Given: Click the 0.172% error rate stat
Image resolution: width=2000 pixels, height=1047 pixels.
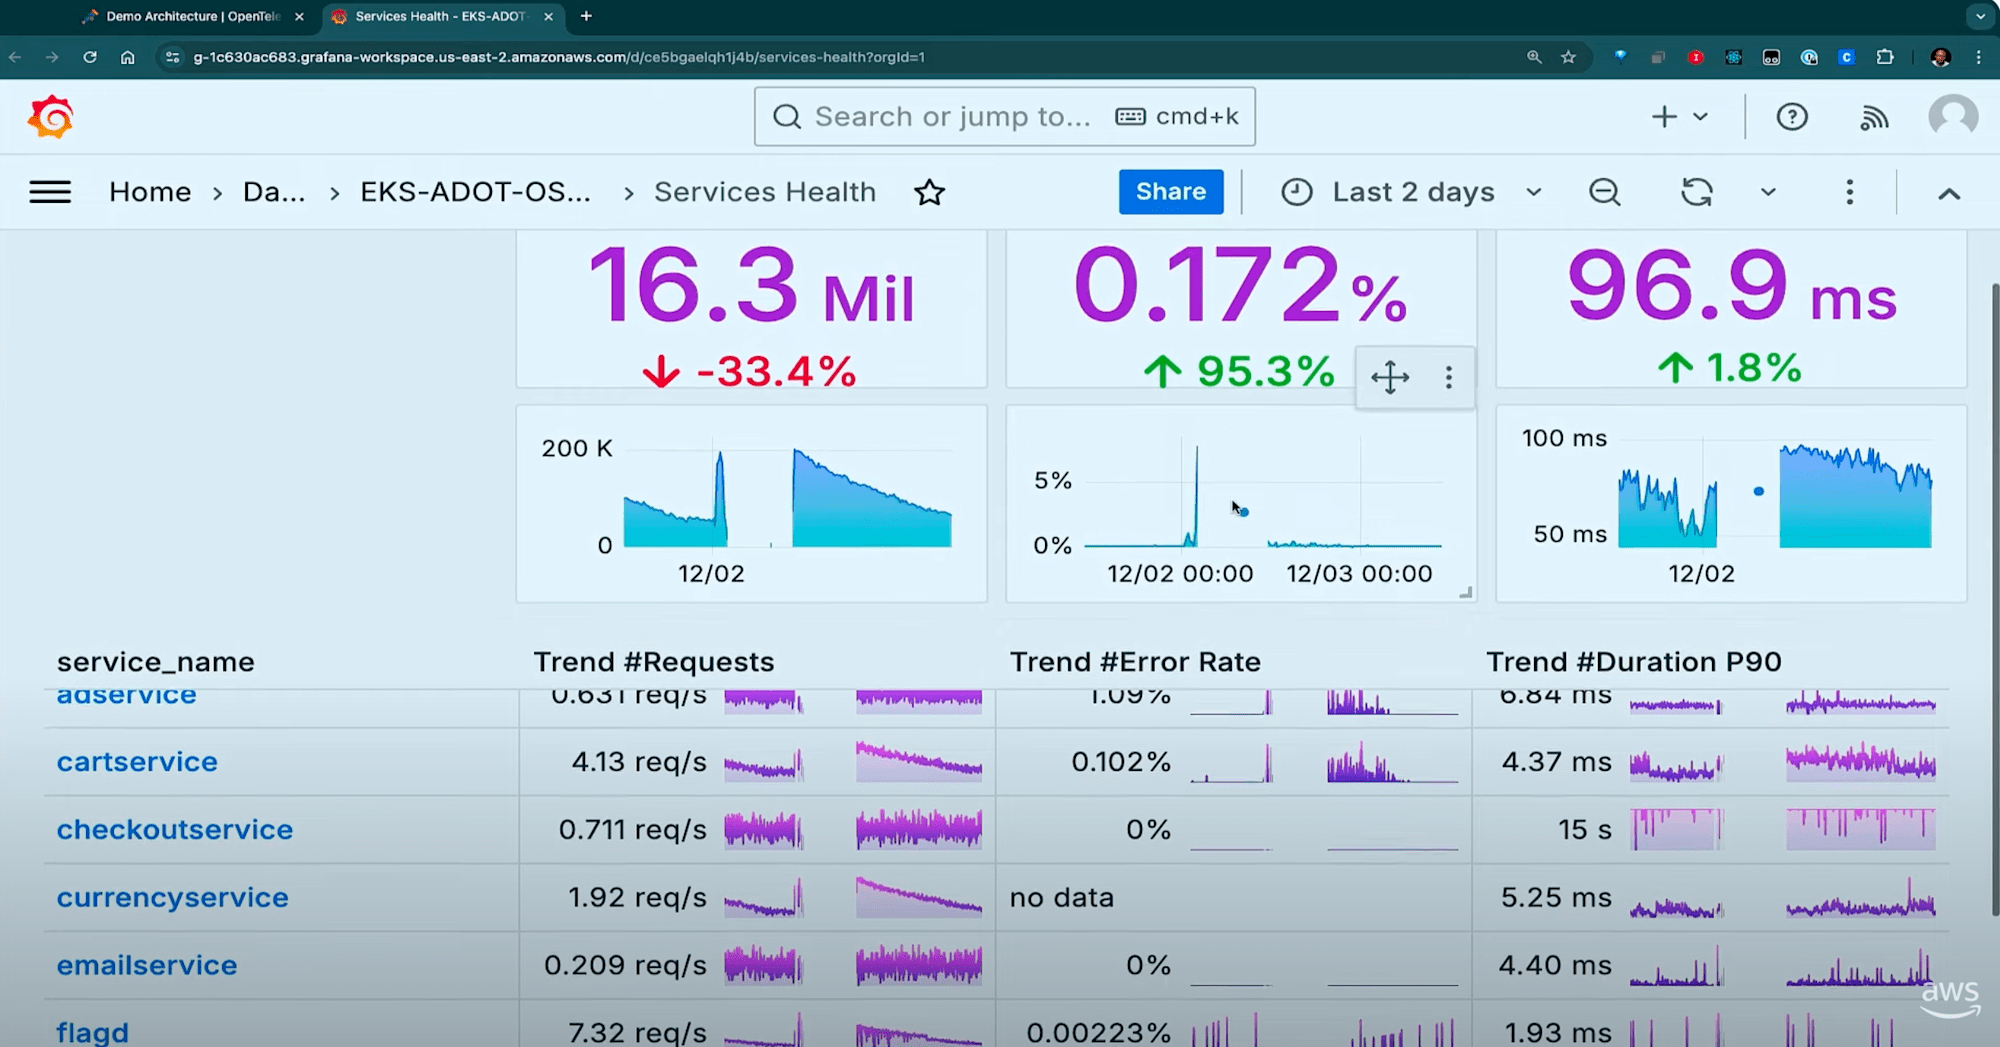Looking at the screenshot, I should pyautogui.click(x=1240, y=286).
